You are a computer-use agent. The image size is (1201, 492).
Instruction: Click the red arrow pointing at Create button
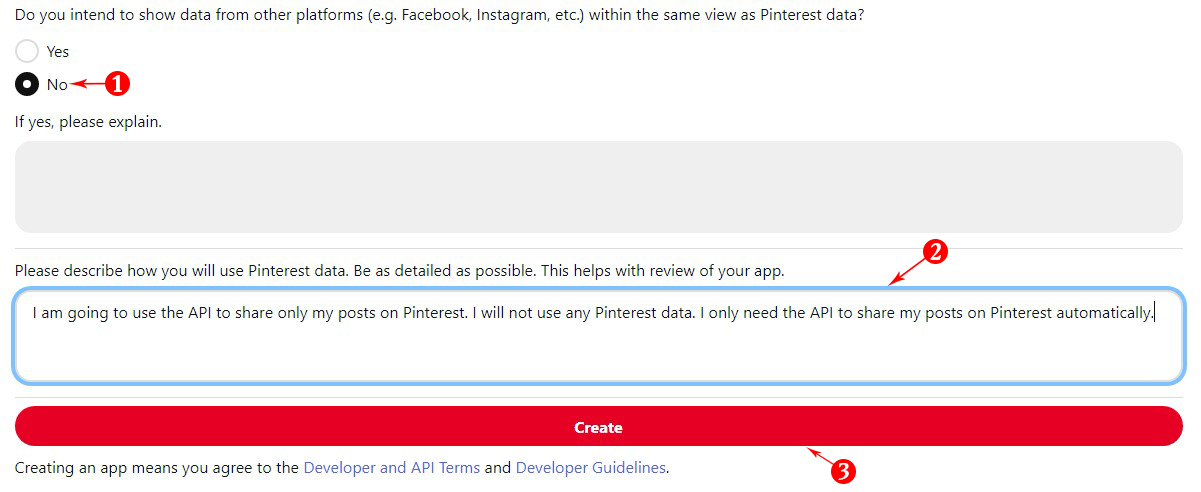[820, 457]
